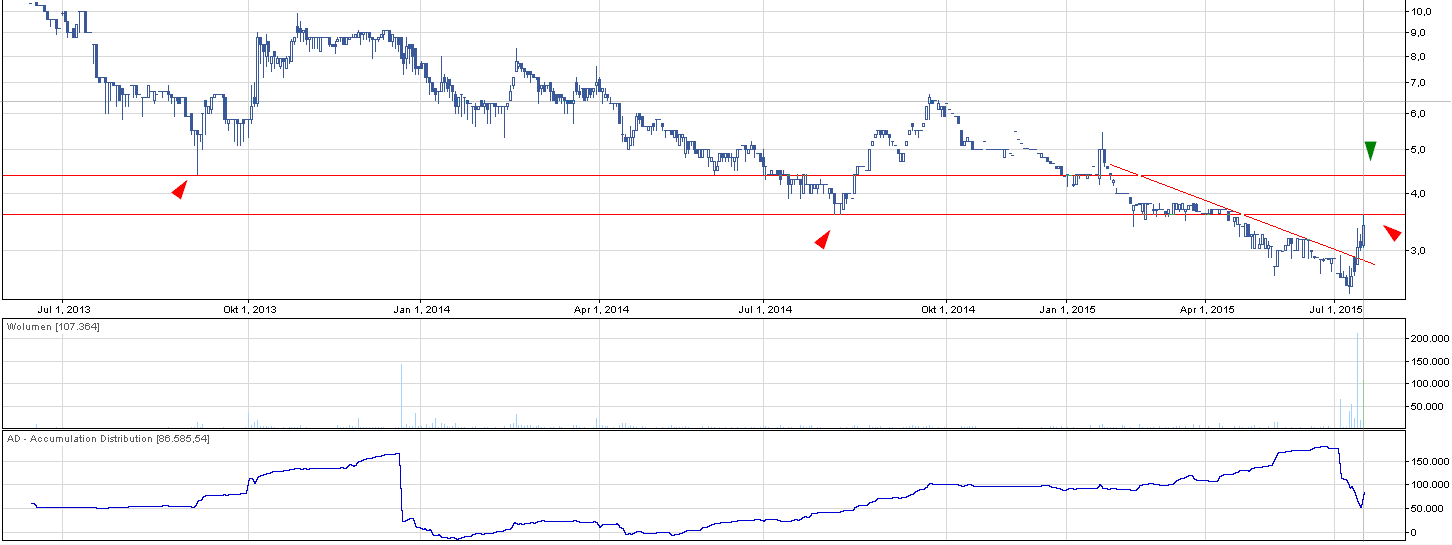This screenshot has width=1452, height=545.
Task: Click the green down arrow marker
Action: tap(1370, 151)
